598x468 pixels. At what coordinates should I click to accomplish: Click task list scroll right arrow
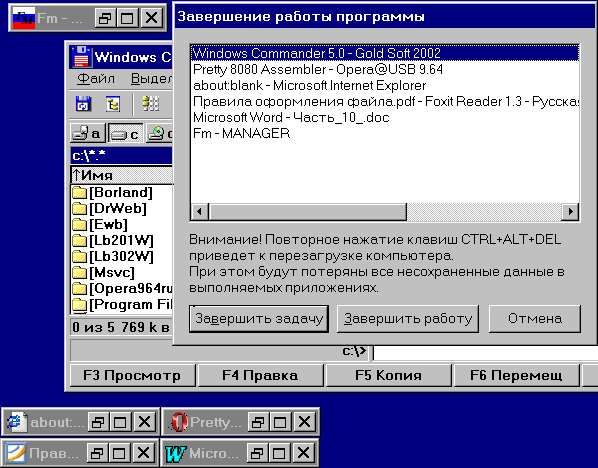[570, 211]
